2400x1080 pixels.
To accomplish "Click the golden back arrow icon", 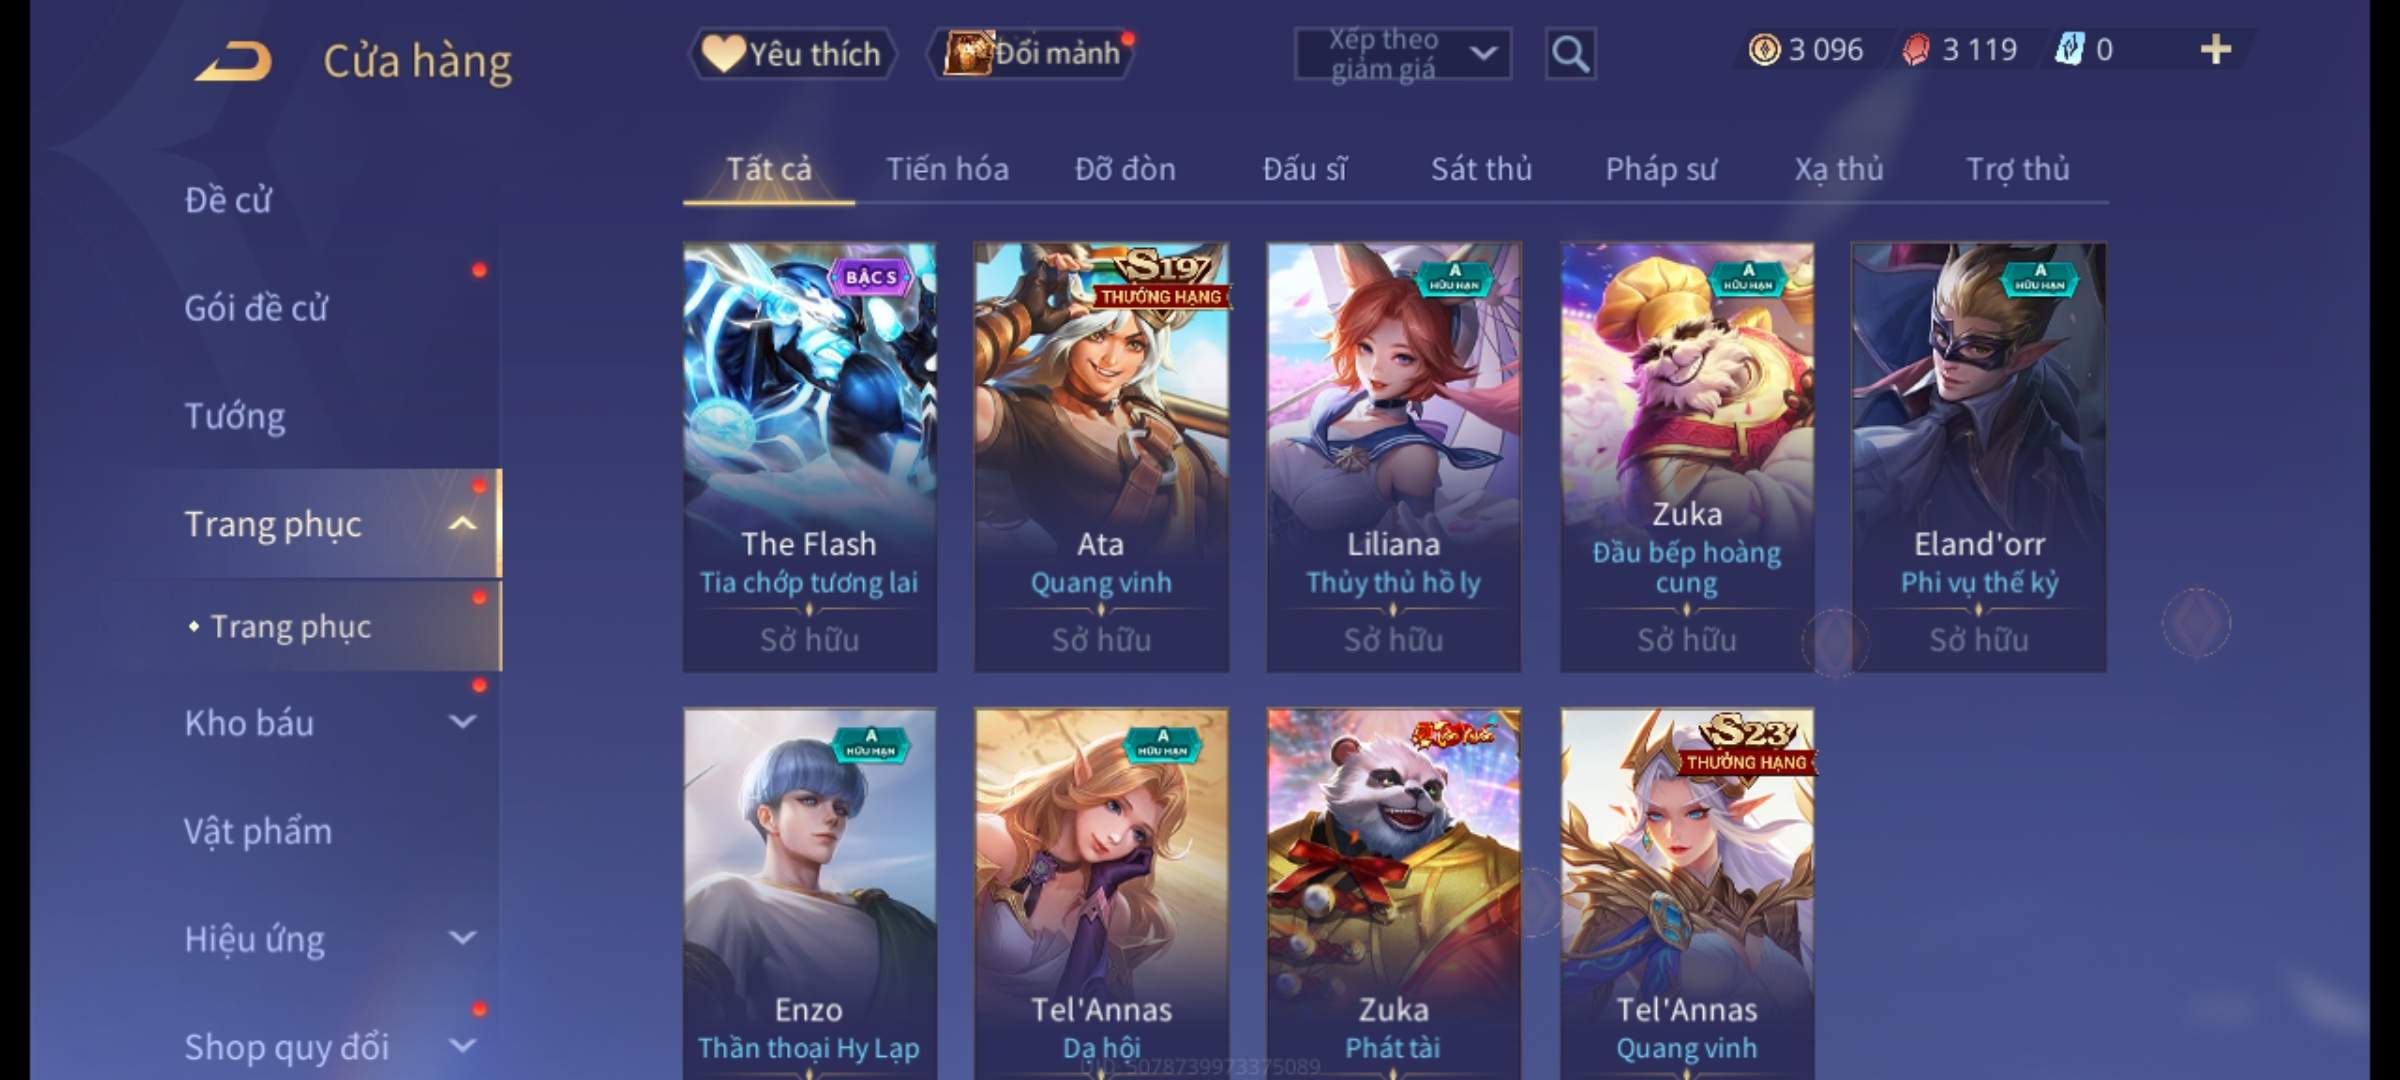I will pyautogui.click(x=234, y=61).
